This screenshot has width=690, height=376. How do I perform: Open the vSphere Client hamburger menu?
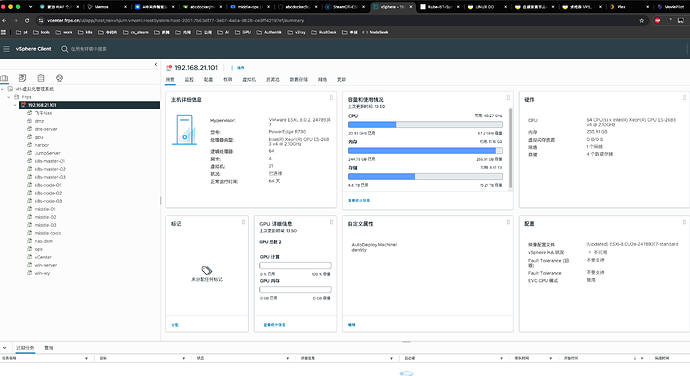tap(6, 49)
